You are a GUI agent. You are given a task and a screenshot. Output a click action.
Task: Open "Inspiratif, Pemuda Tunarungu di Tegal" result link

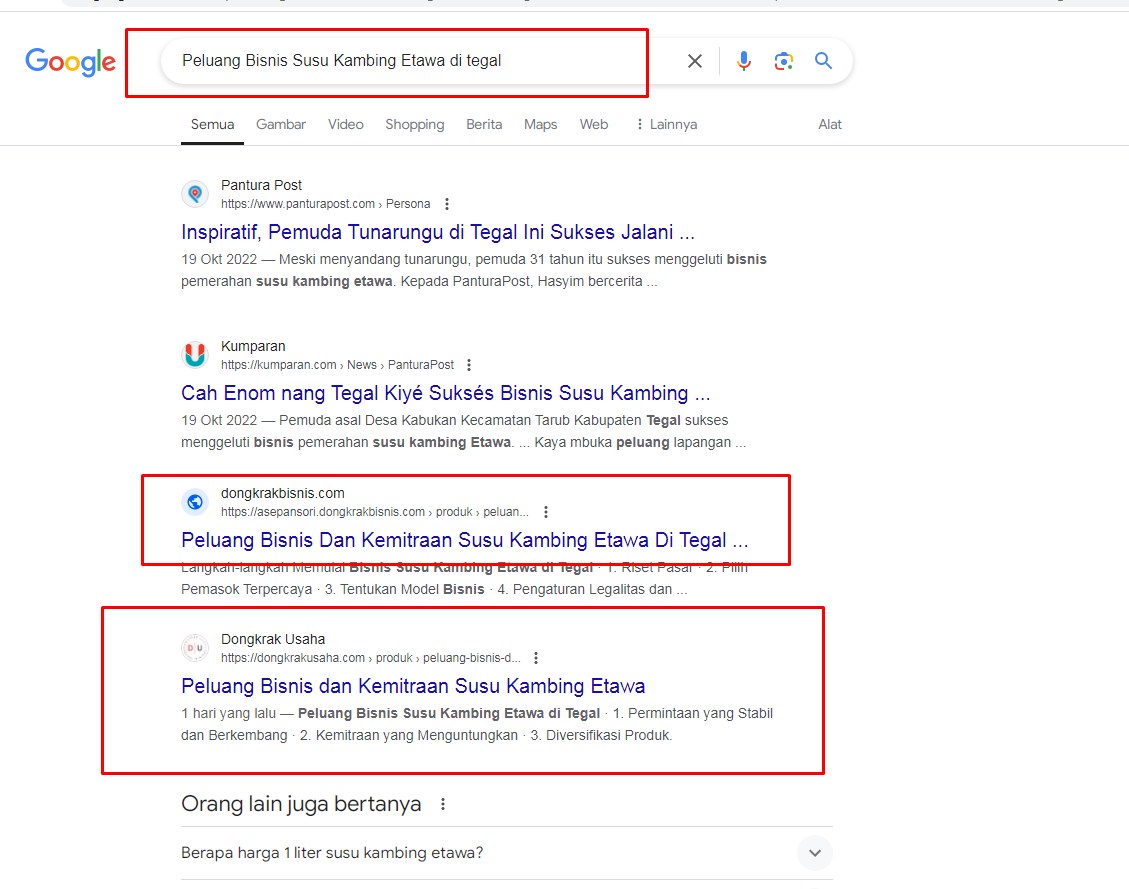(438, 232)
